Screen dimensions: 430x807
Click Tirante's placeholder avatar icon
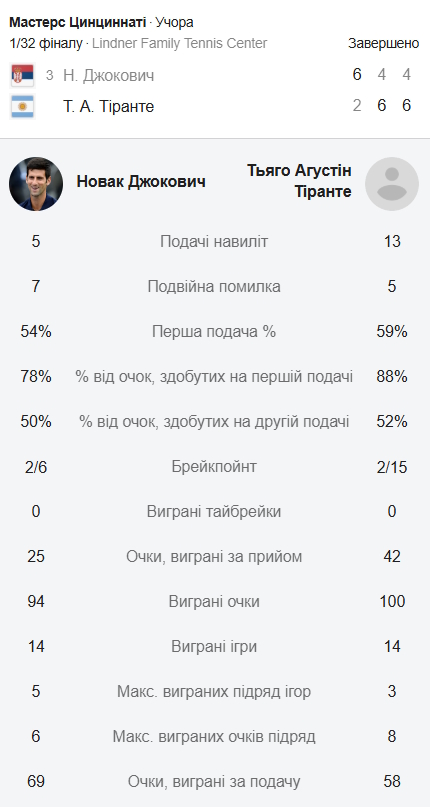[392, 184]
